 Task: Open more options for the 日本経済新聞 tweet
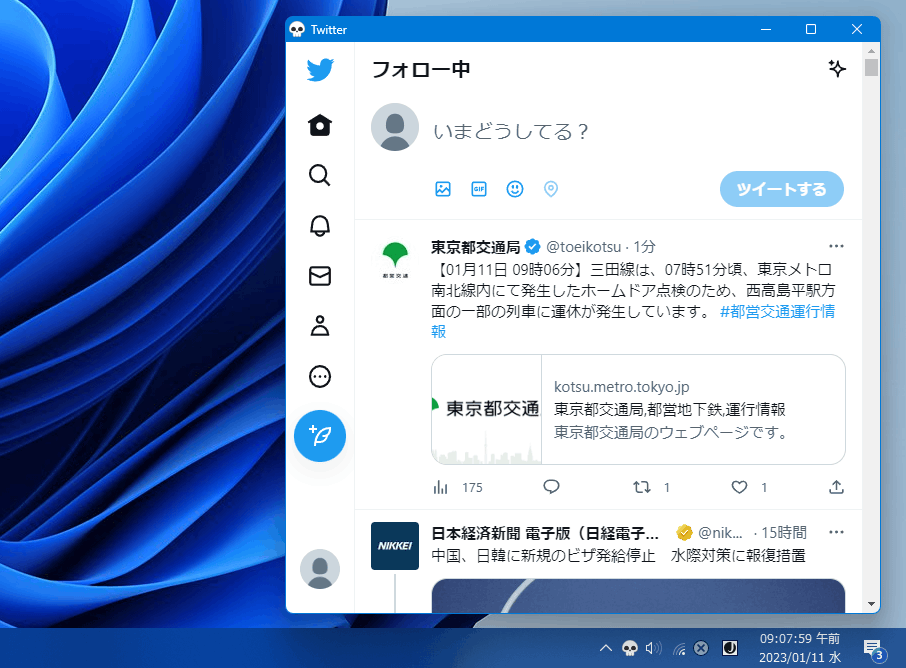point(836,532)
